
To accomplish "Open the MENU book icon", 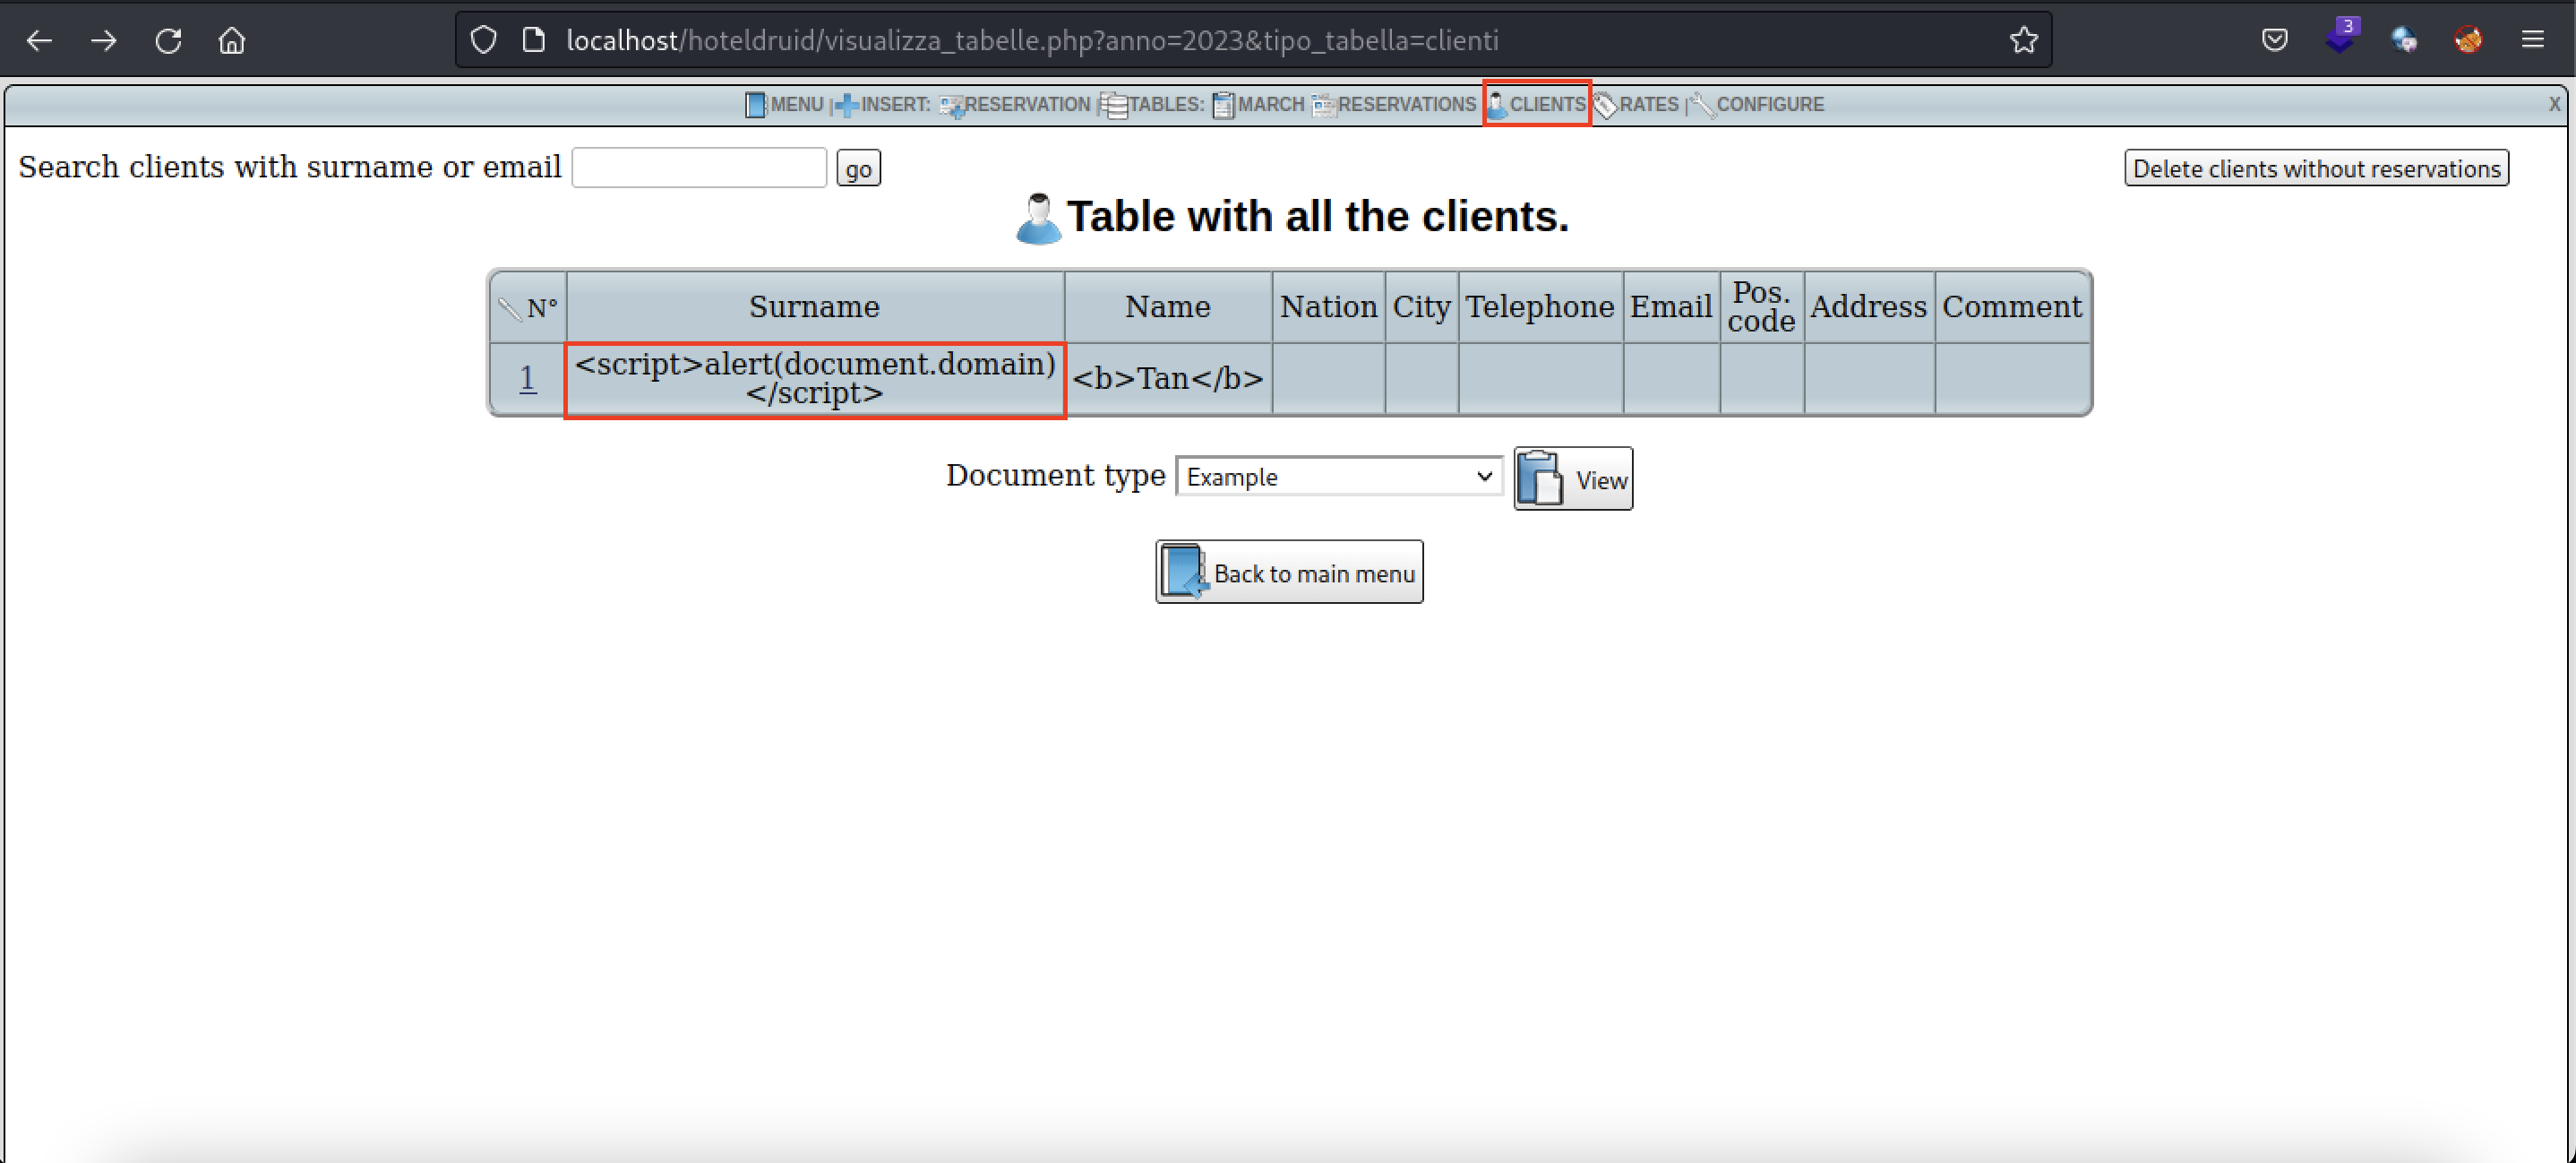I will pos(756,104).
